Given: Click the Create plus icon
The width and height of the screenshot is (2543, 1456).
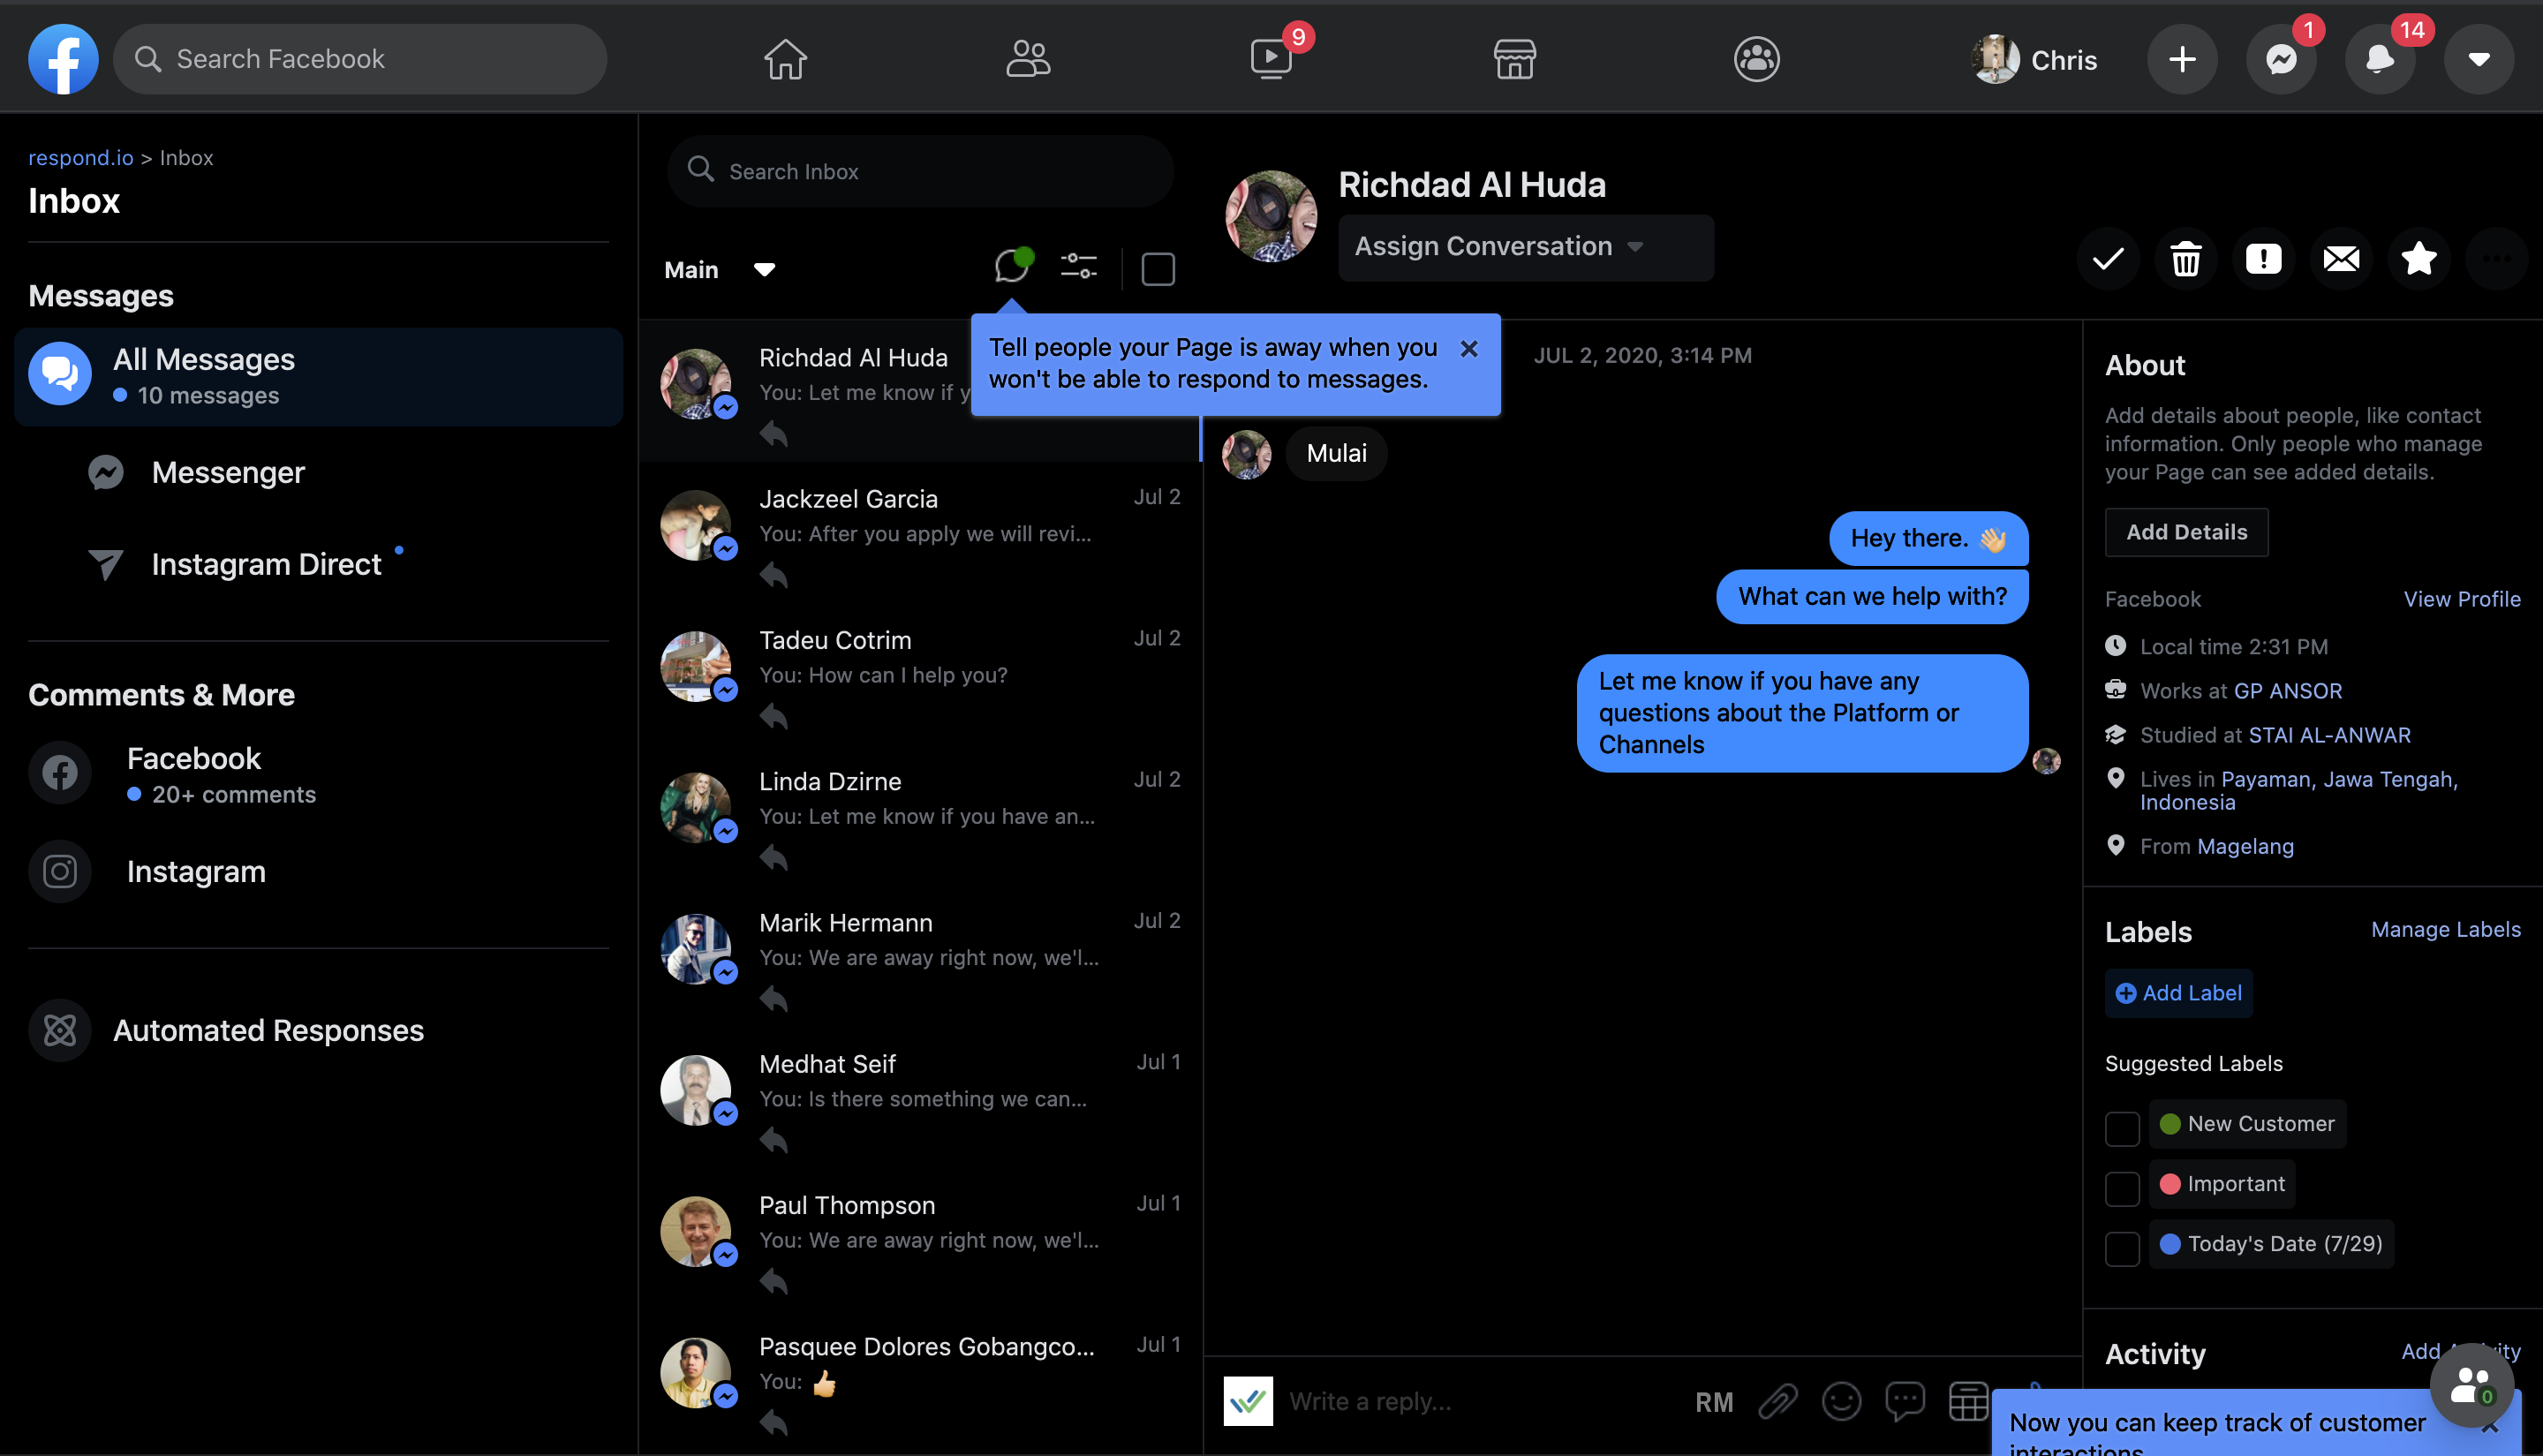Looking at the screenshot, I should 2182,59.
